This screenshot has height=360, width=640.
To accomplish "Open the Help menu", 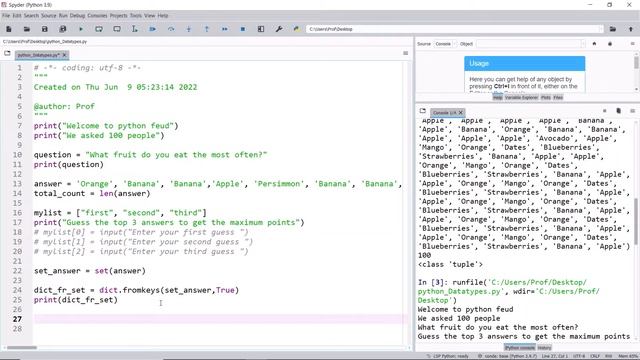I will click(162, 16).
